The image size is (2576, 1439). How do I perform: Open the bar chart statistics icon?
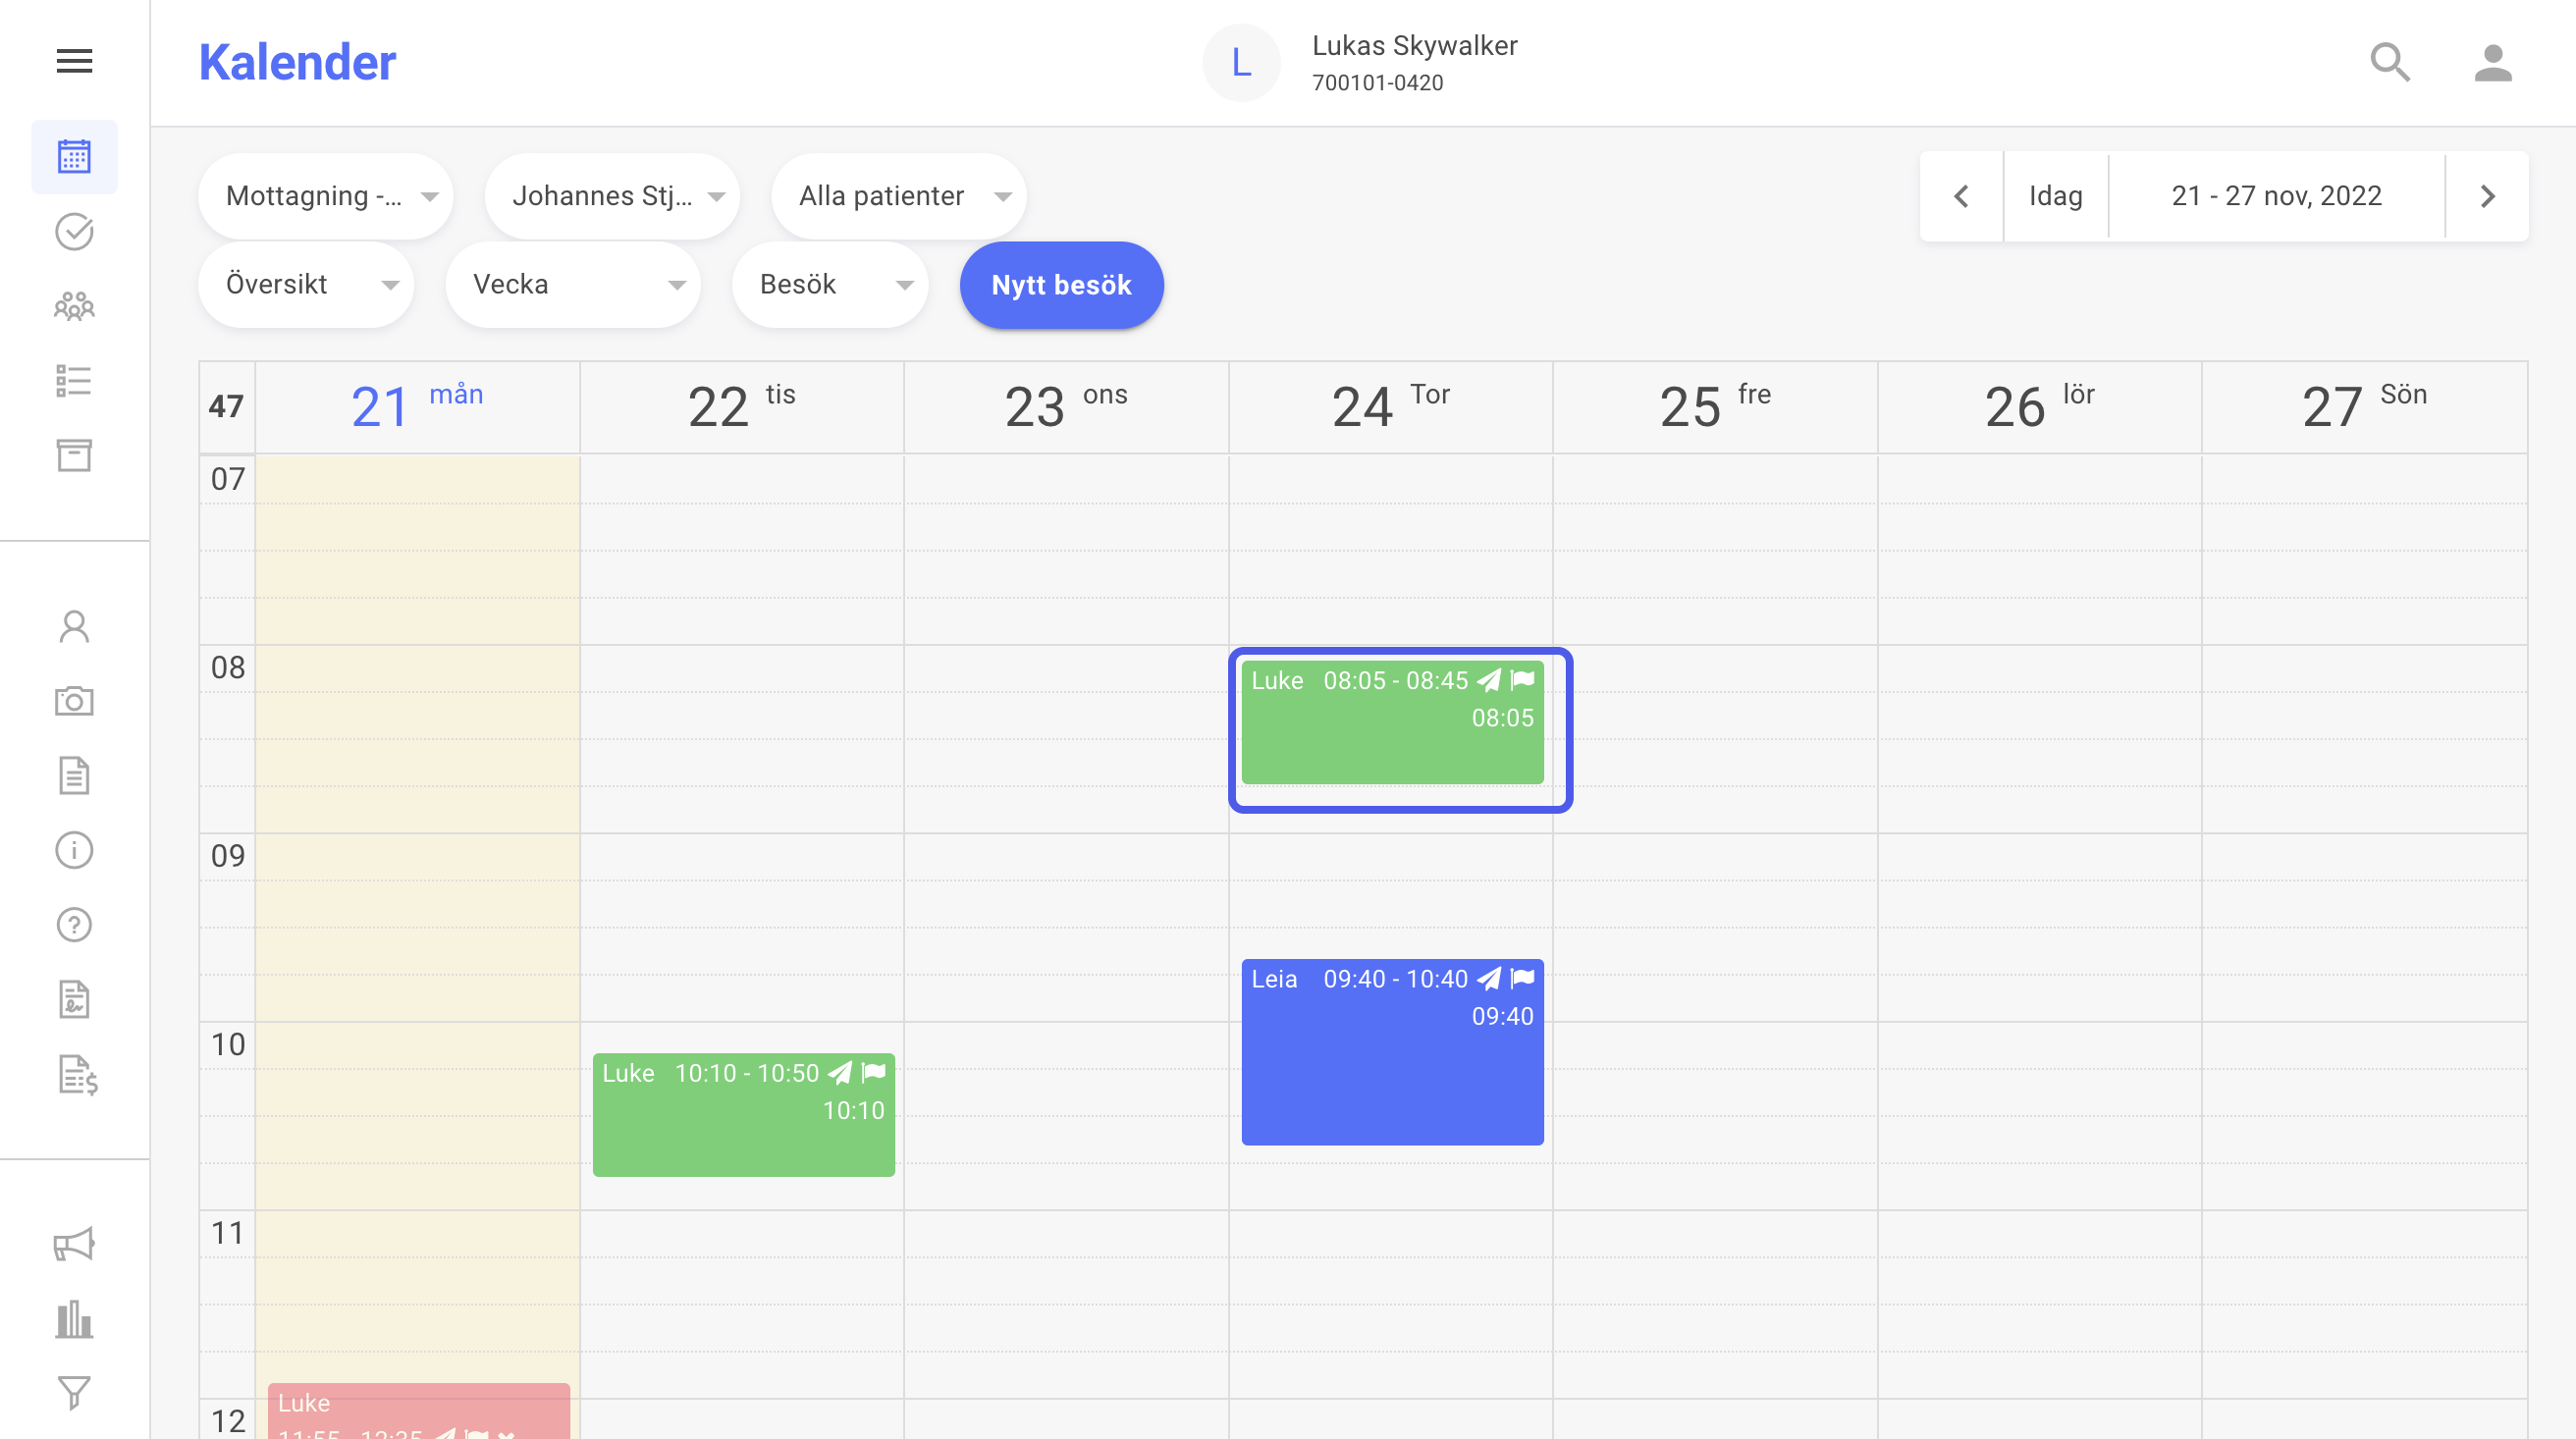74,1319
